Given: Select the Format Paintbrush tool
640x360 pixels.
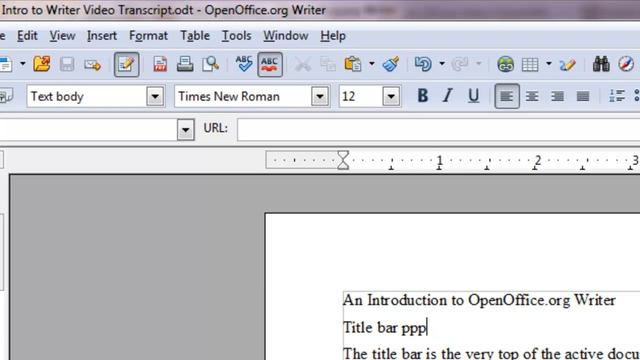Looking at the screenshot, I should coord(391,64).
